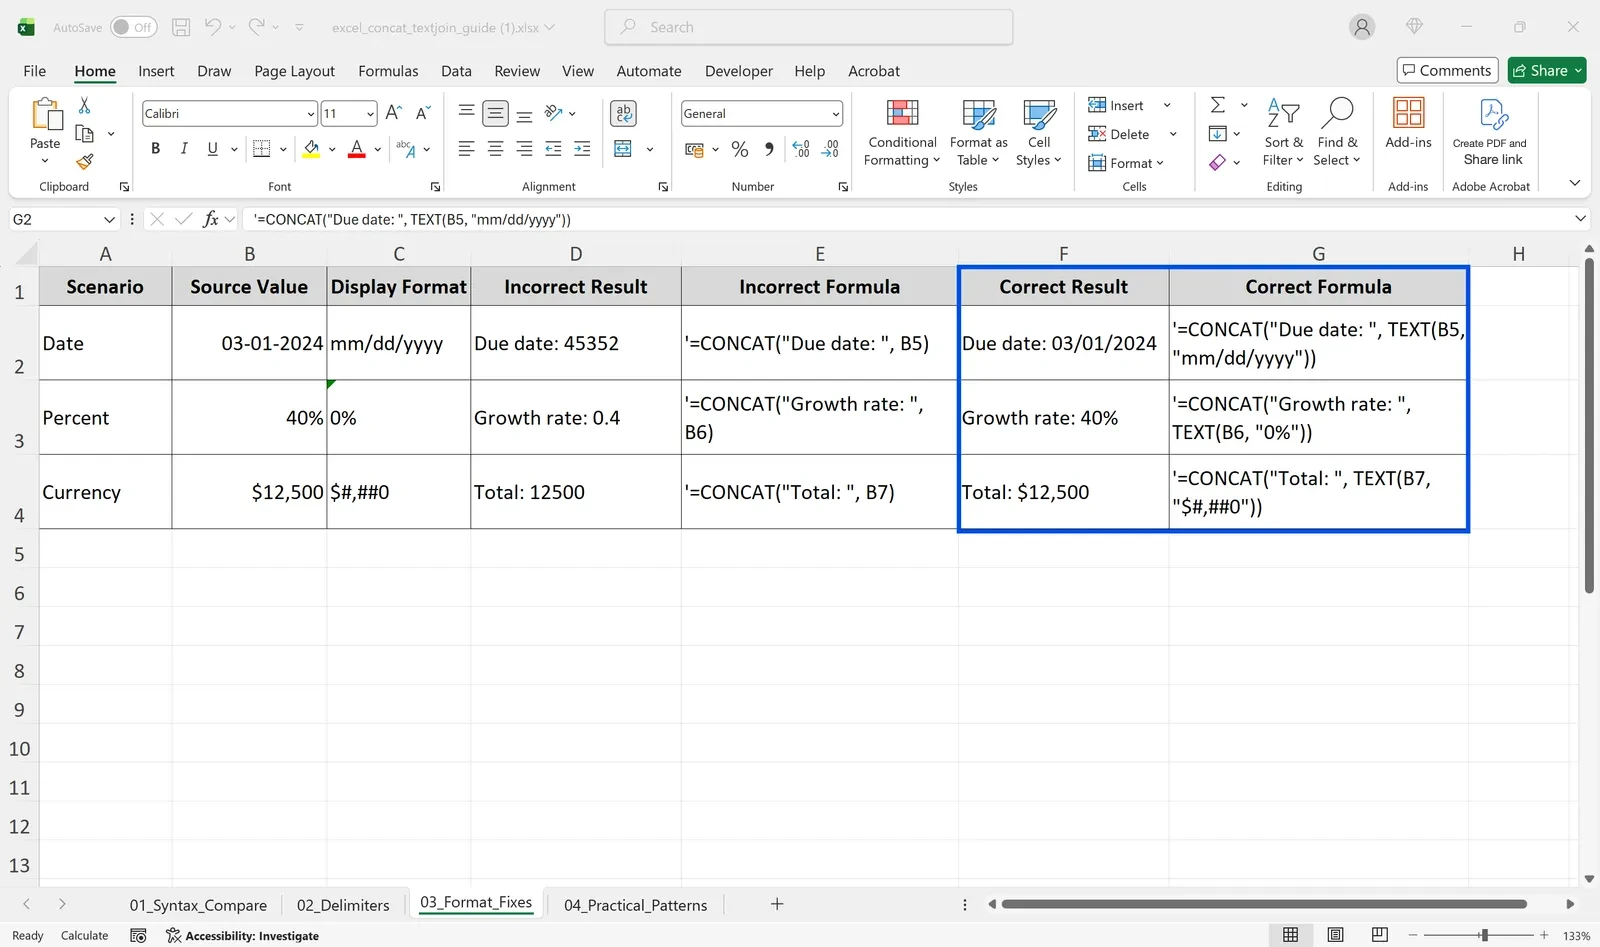Open the font name Calibri dropdown
The image size is (1600, 947).
(x=311, y=114)
